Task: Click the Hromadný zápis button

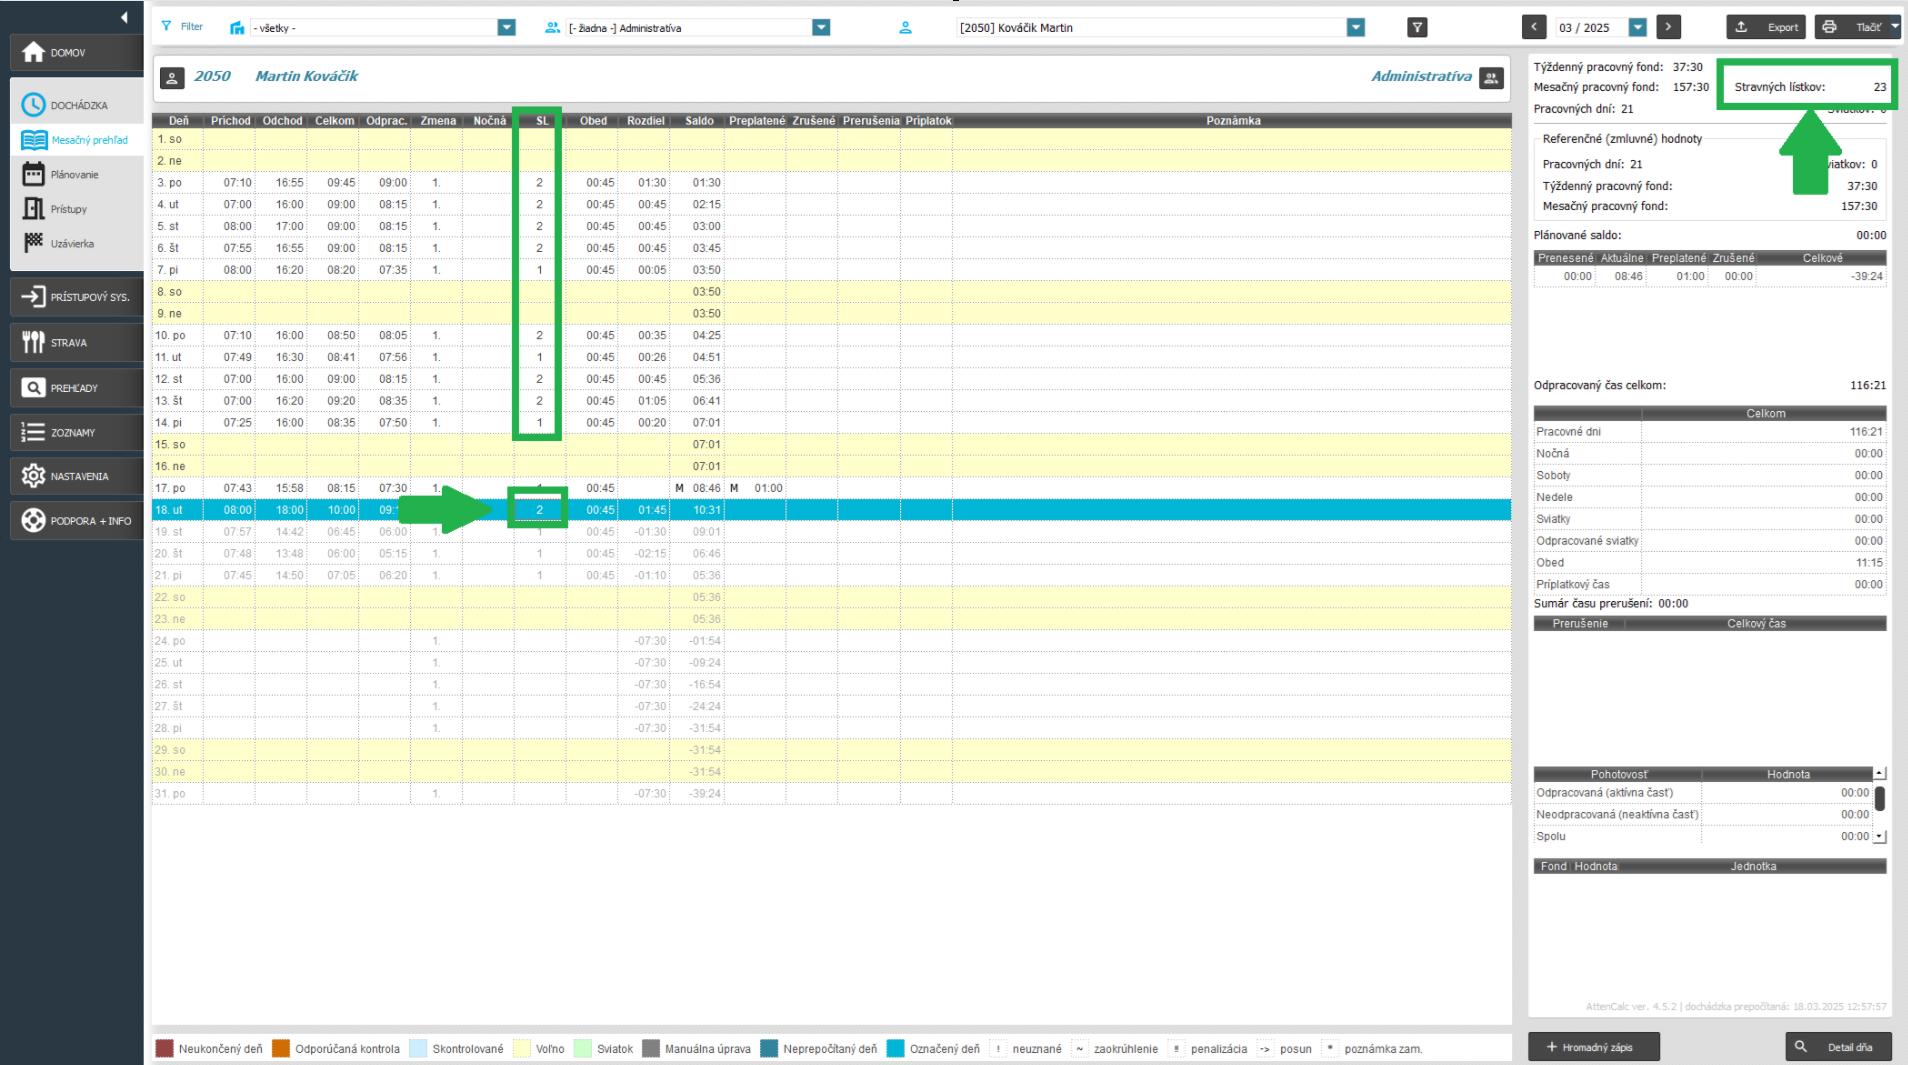Action: (x=1593, y=1047)
